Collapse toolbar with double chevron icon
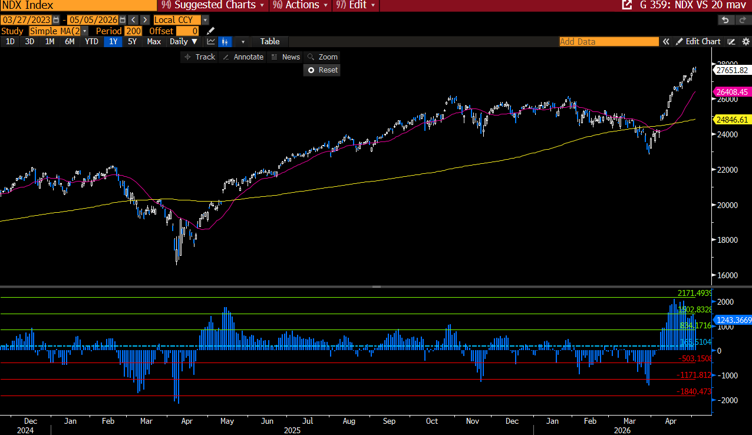752x435 pixels. pyautogui.click(x=666, y=42)
